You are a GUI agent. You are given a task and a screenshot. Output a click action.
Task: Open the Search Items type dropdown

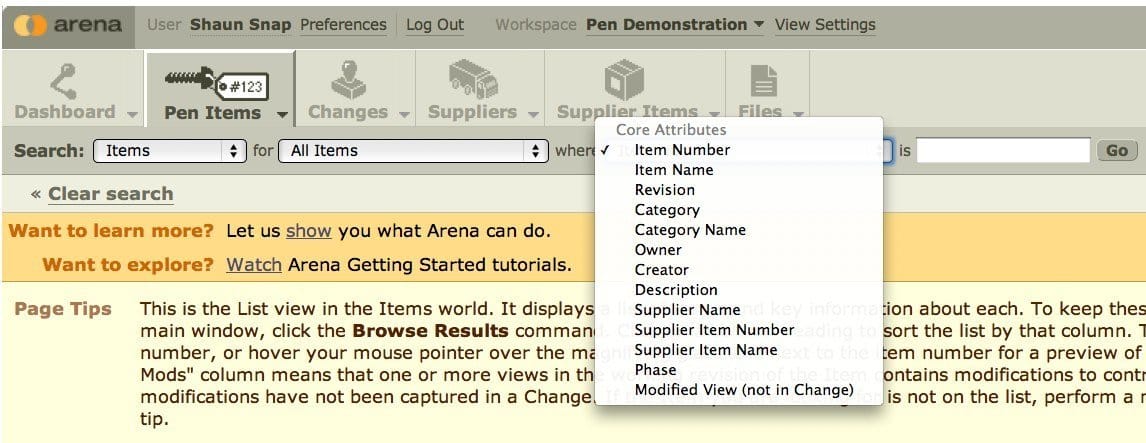point(170,151)
